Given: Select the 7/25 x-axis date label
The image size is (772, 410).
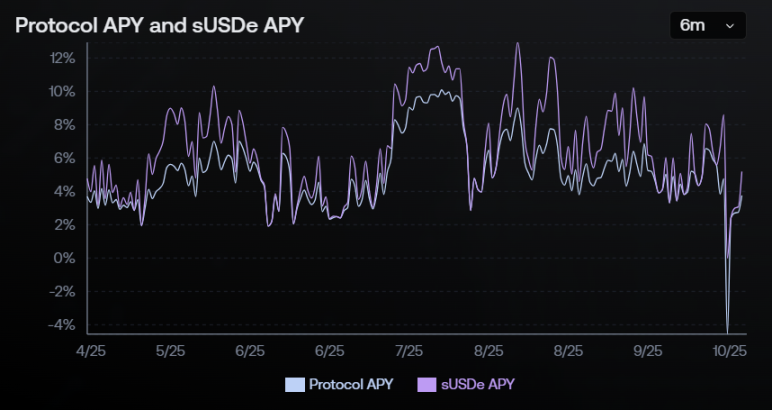Looking at the screenshot, I should point(409,352).
